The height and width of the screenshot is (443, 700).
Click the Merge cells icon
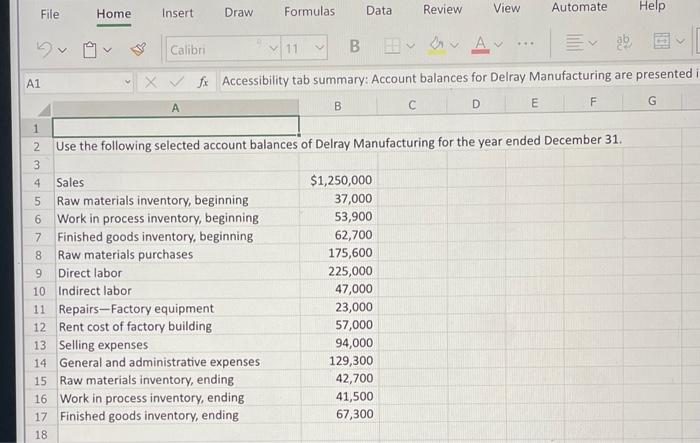click(x=662, y=41)
